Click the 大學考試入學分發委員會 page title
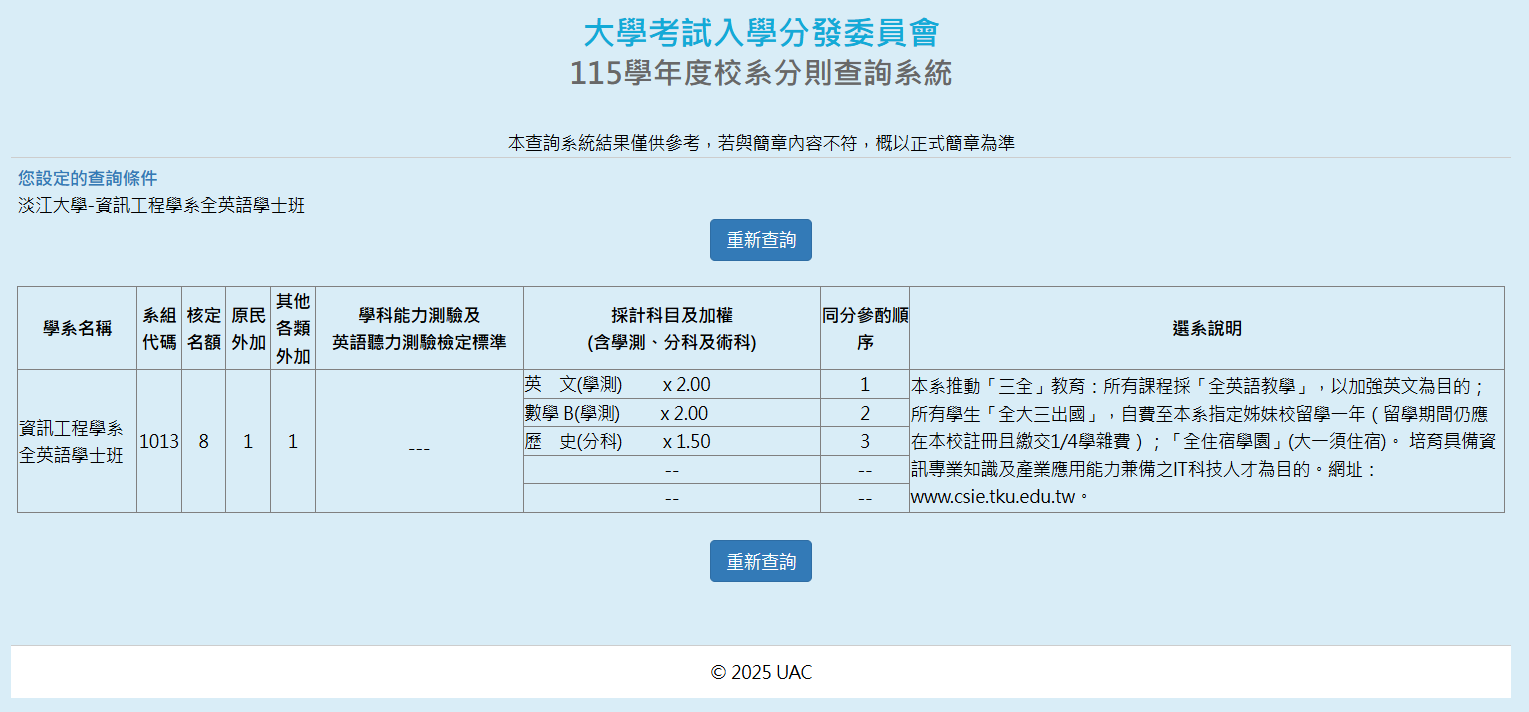1529x712 pixels. tap(760, 33)
